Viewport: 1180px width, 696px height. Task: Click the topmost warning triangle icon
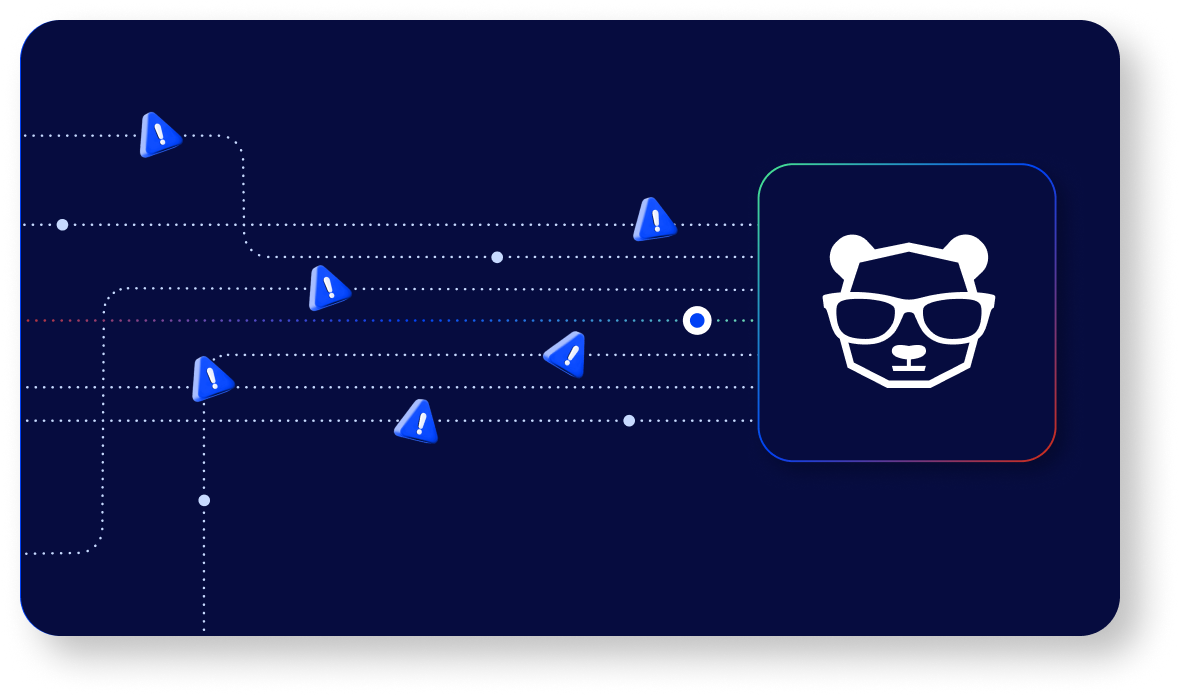(159, 135)
